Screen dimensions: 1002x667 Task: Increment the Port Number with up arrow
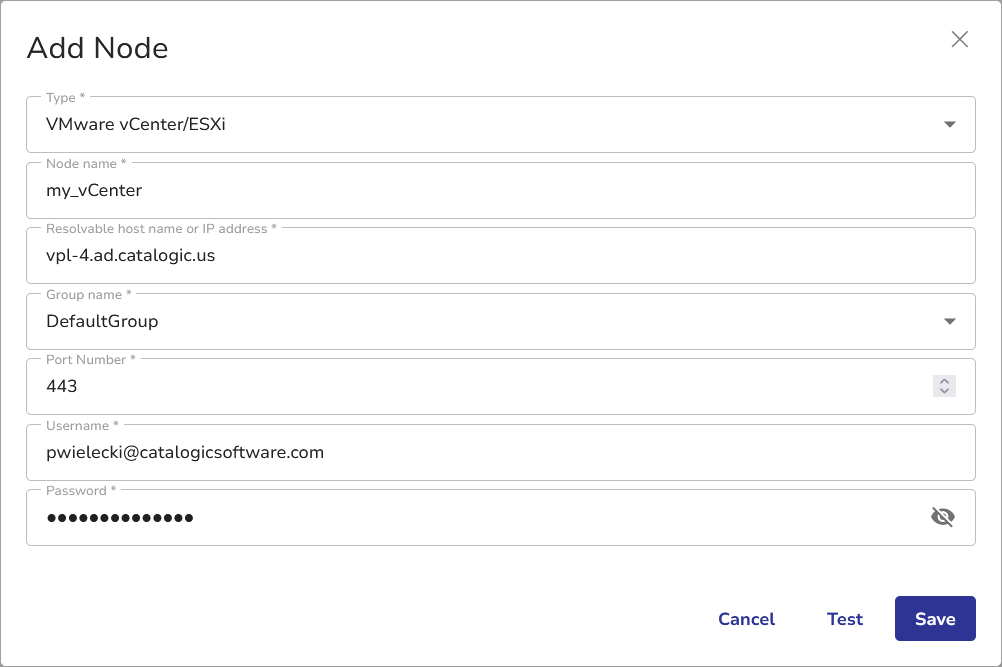(944, 381)
